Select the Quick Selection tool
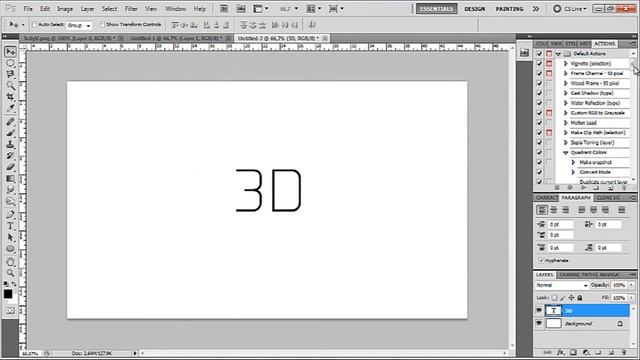 [x=10, y=85]
